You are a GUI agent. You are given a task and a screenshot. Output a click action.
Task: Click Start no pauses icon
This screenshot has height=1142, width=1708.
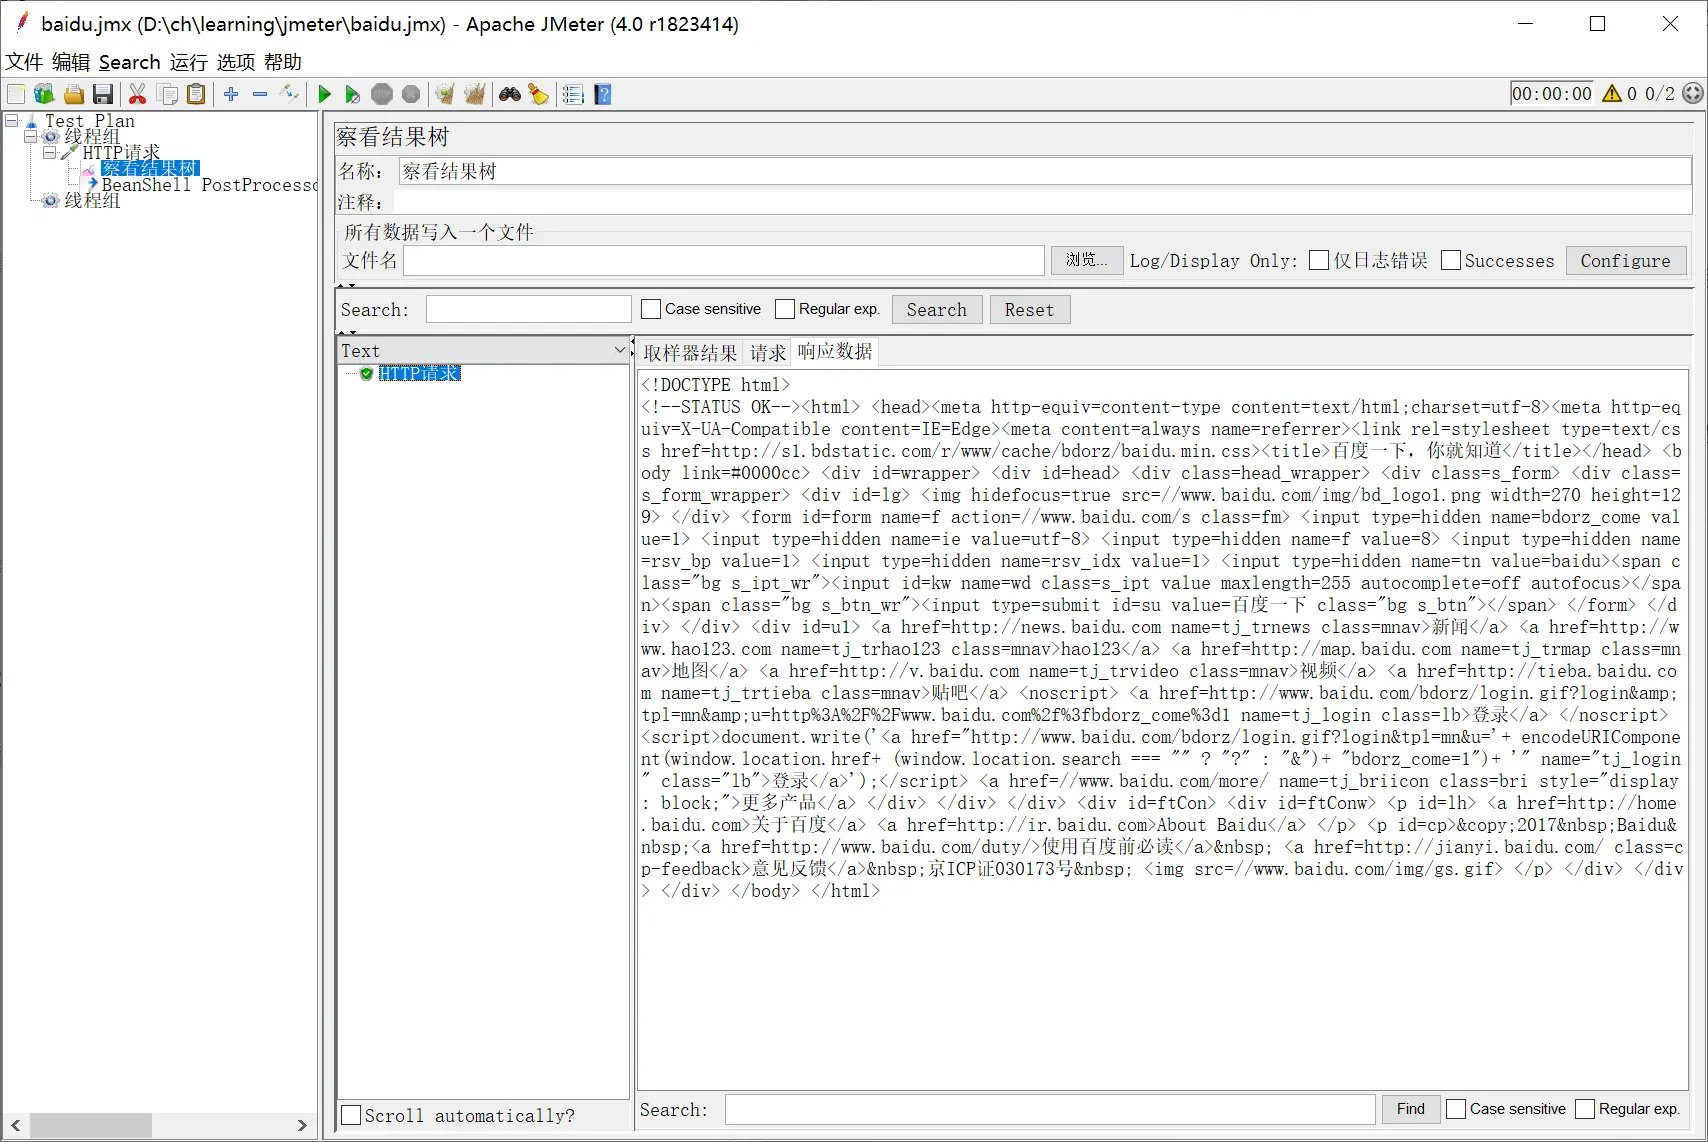[352, 94]
